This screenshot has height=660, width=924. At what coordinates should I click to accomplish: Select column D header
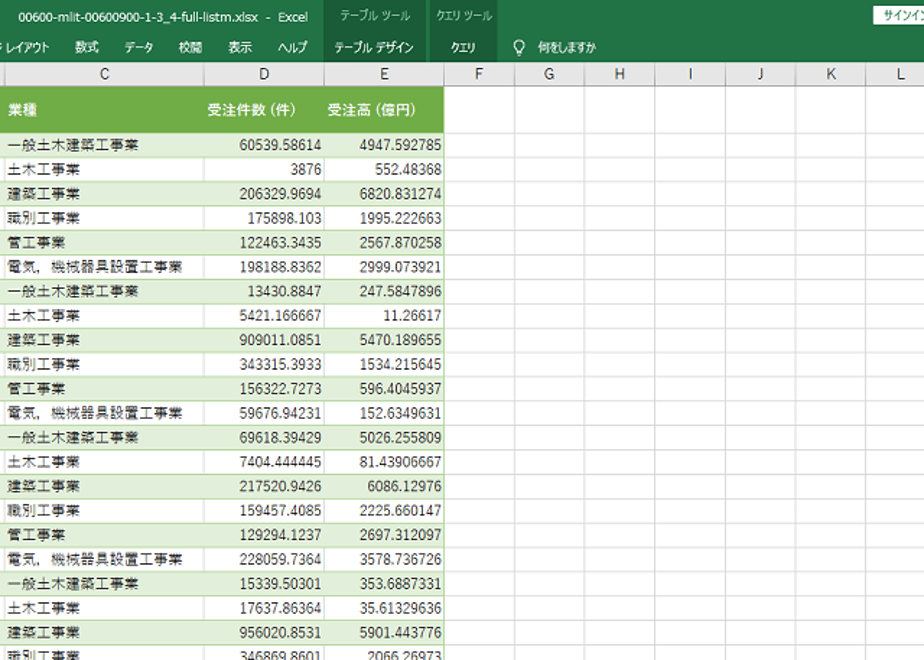pos(264,74)
